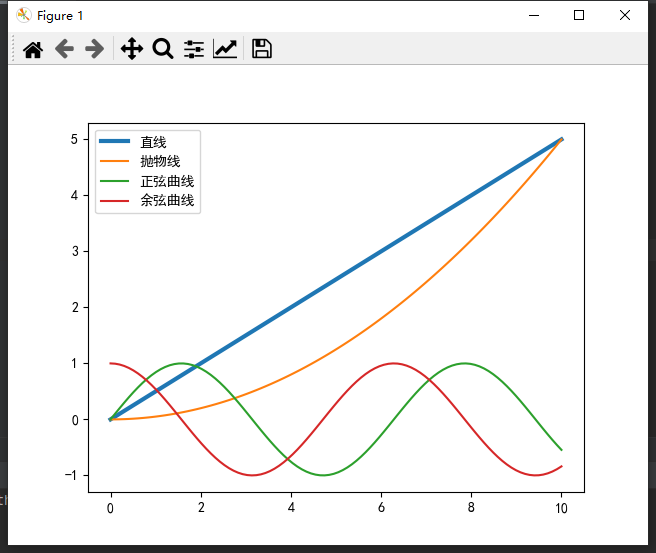Viewport: 656px width, 553px height.
Task: Click the orange line sample in the legend
Action: pyautogui.click(x=114, y=161)
